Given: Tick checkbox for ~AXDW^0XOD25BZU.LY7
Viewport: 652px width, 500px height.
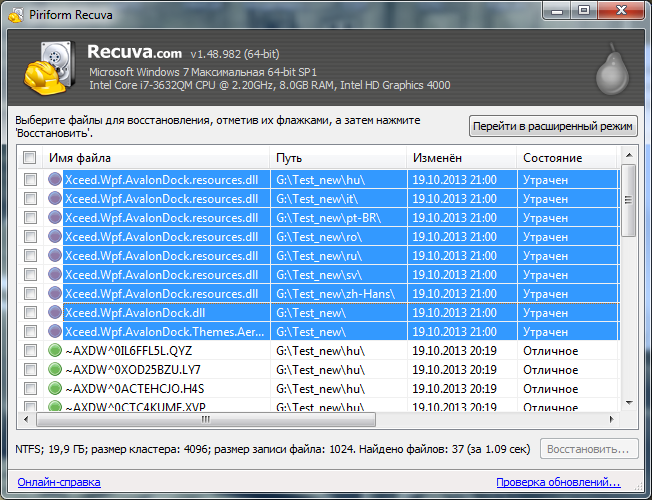Looking at the screenshot, I should (30, 370).
